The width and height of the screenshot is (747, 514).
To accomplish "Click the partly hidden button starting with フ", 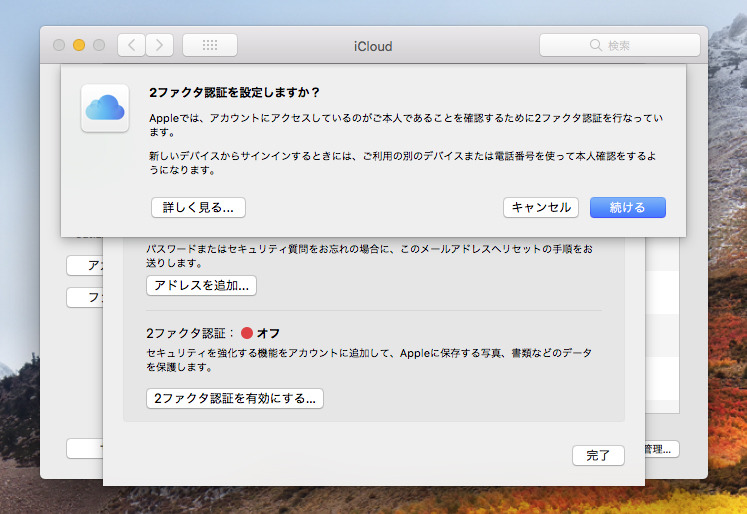I will (84, 297).
